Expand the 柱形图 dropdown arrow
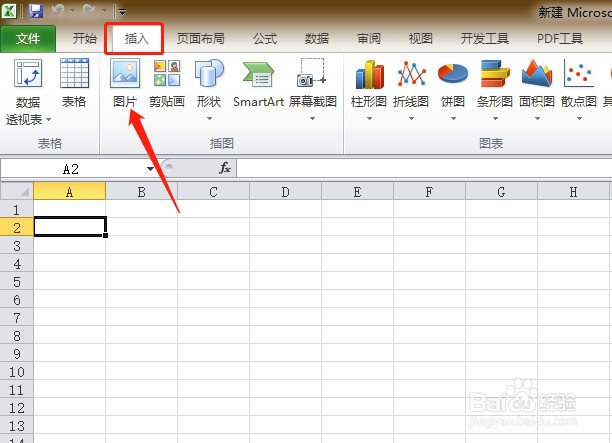This screenshot has height=443, width=612. point(369,118)
